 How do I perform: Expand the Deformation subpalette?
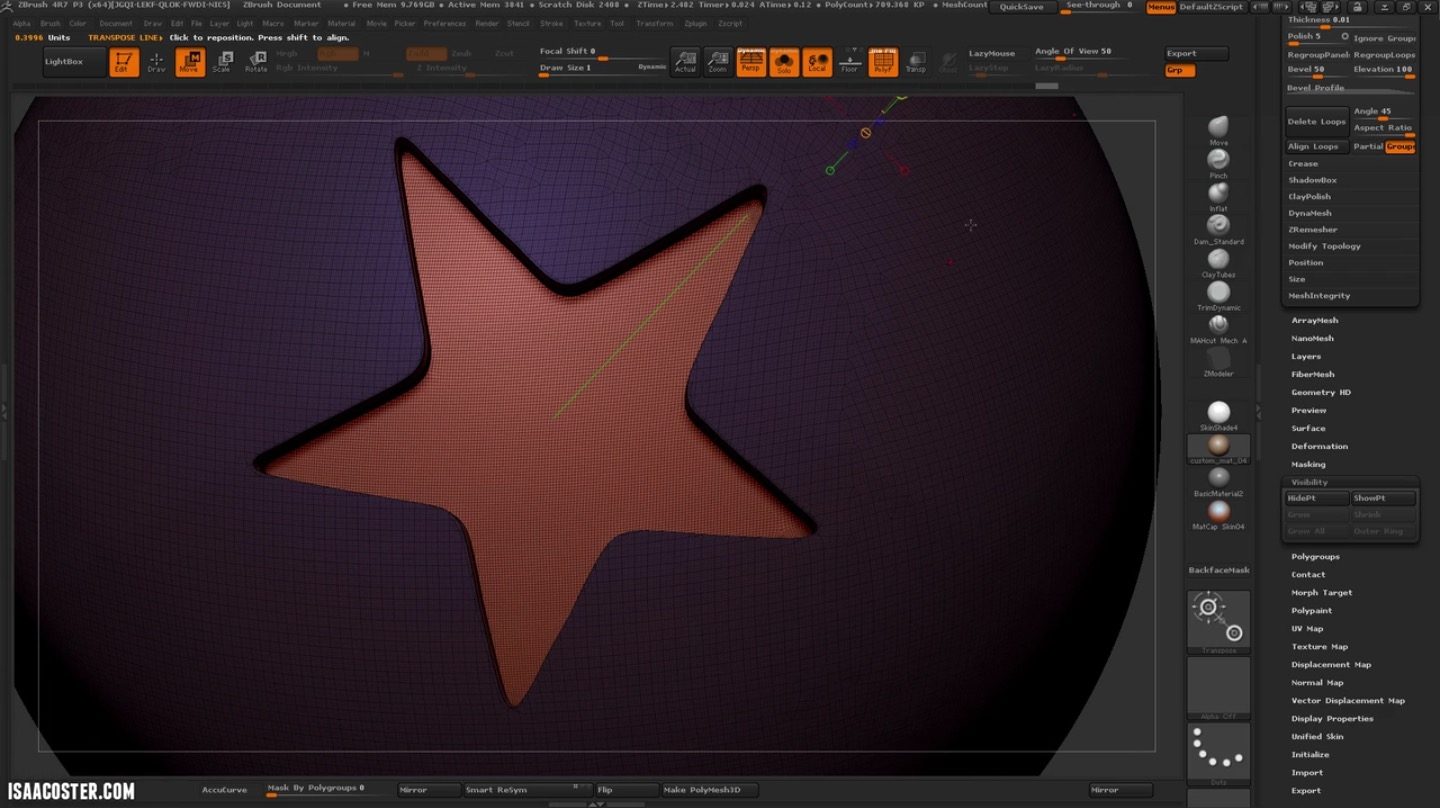(x=1319, y=446)
